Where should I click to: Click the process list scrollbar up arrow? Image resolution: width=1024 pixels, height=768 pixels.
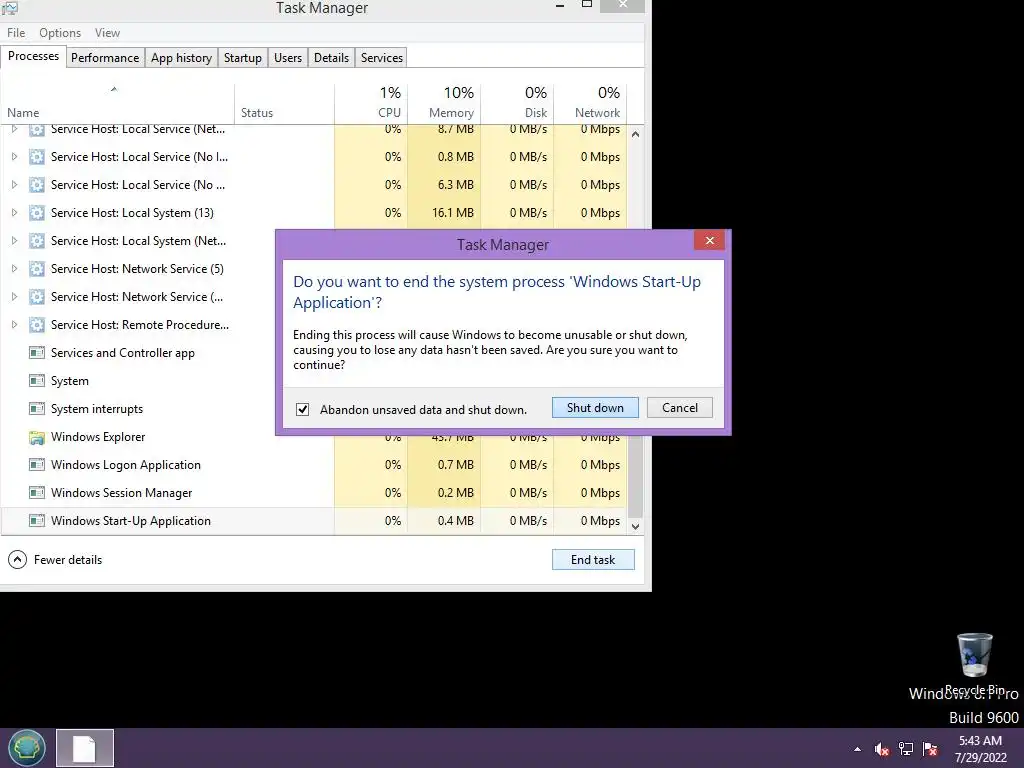click(635, 134)
